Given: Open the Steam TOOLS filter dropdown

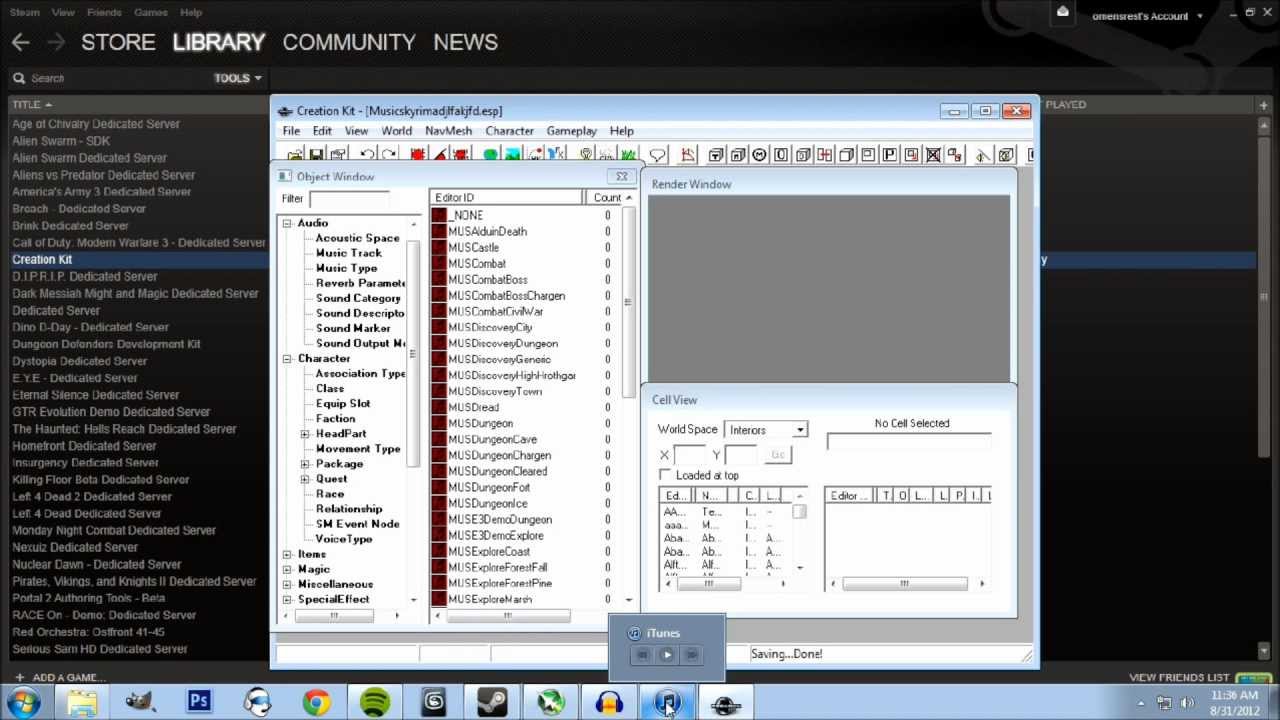Looking at the screenshot, I should click(x=238, y=78).
